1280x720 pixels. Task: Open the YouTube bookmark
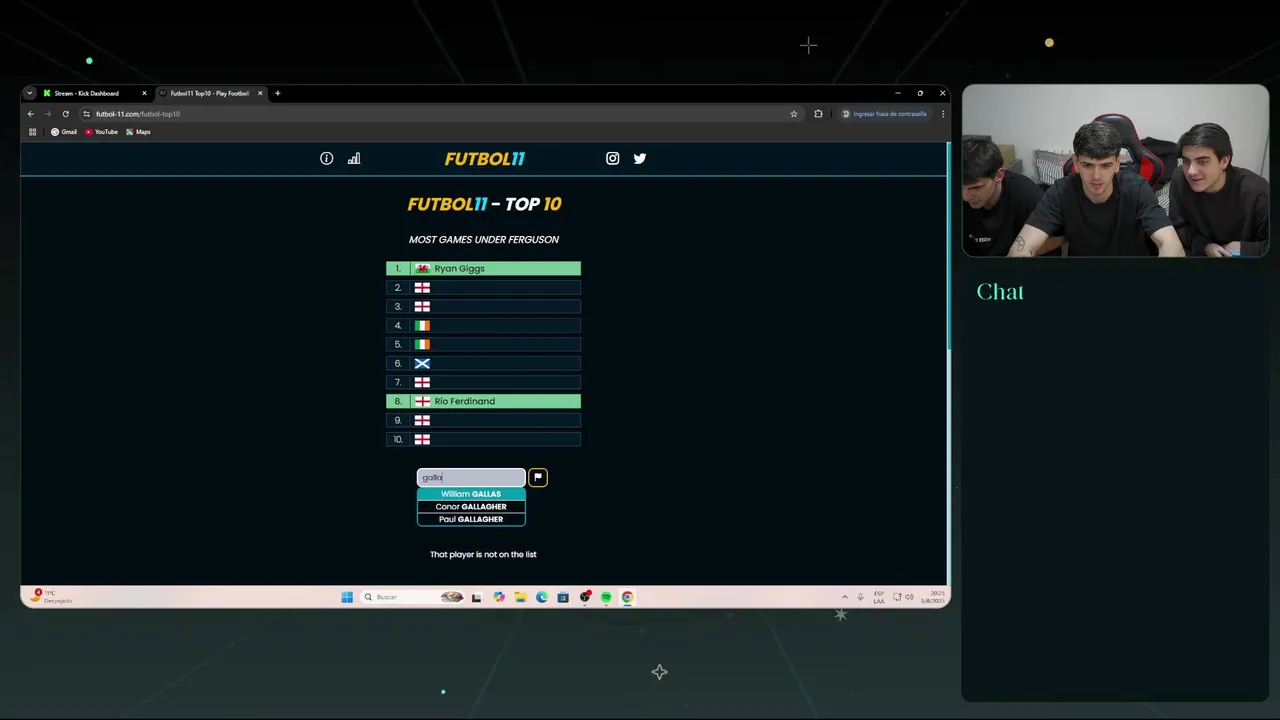[101, 132]
